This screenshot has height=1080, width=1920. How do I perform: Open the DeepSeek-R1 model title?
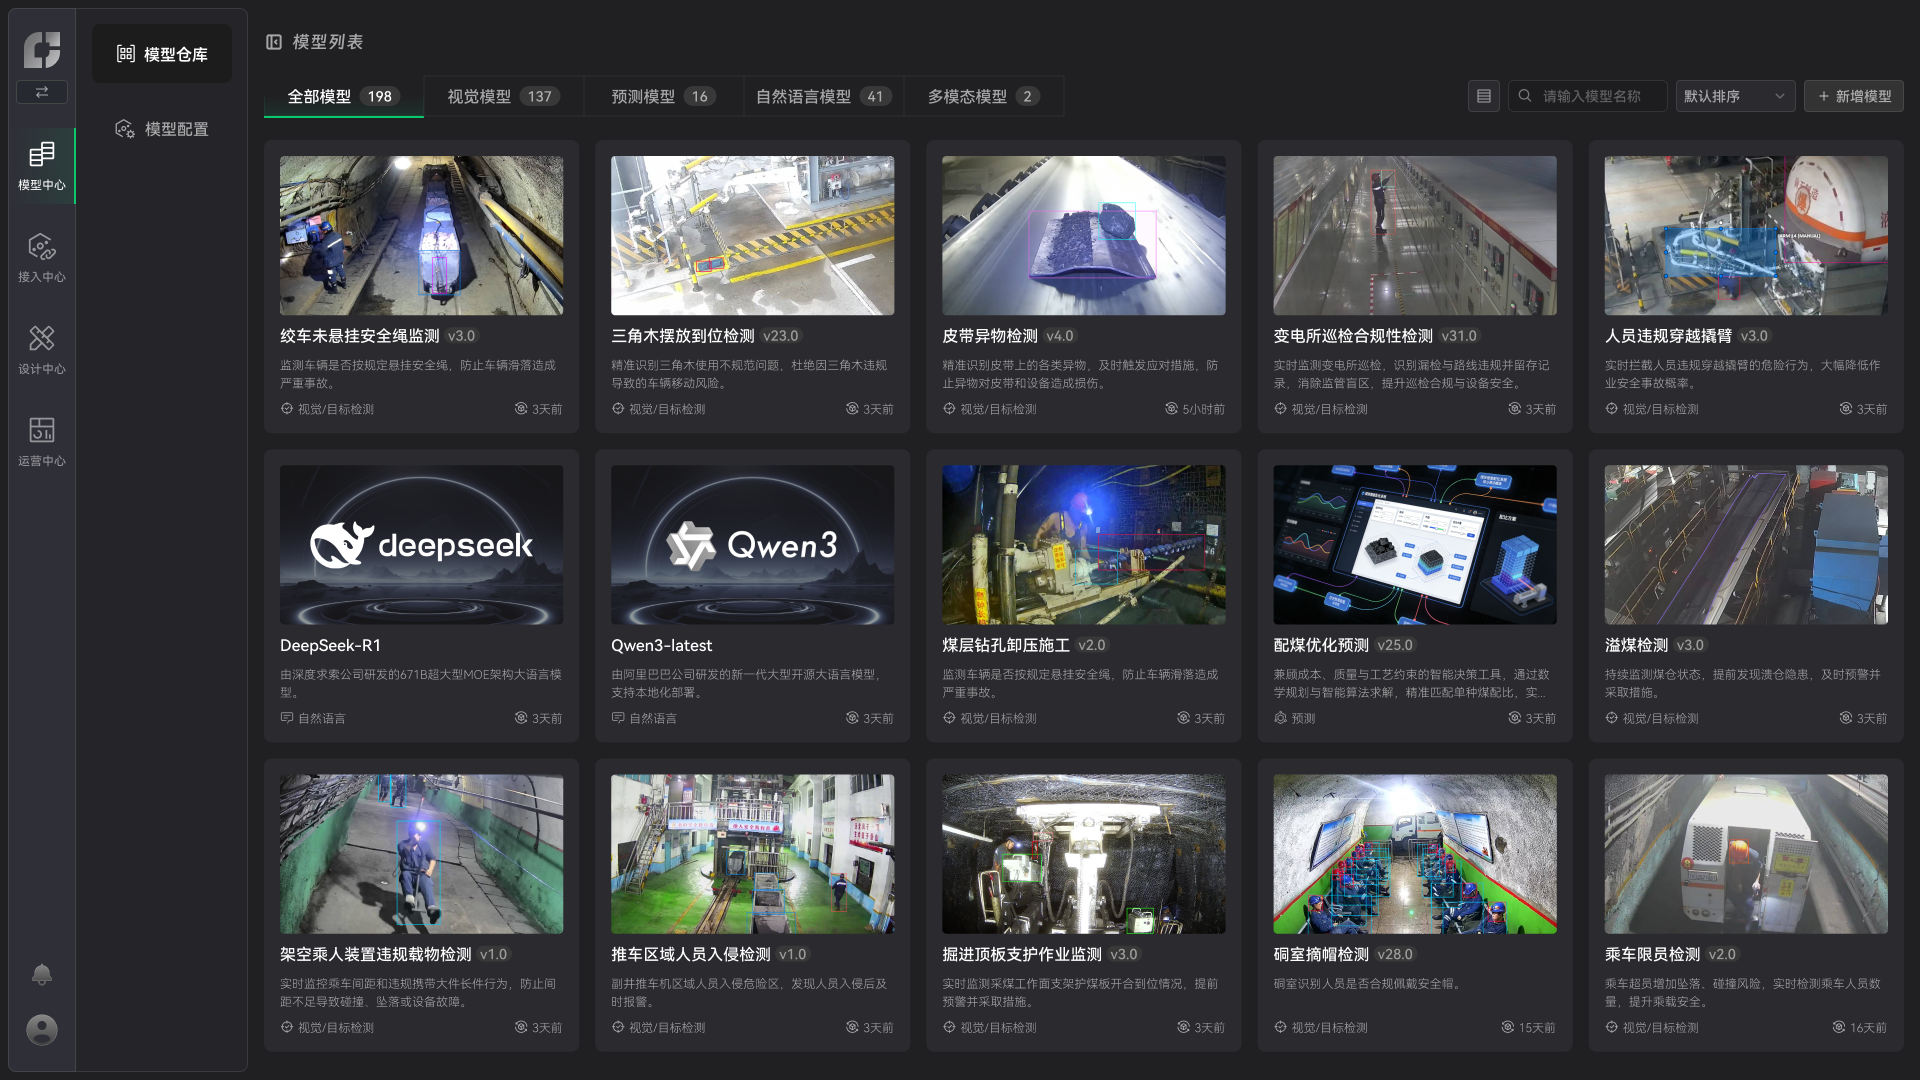pyautogui.click(x=330, y=645)
